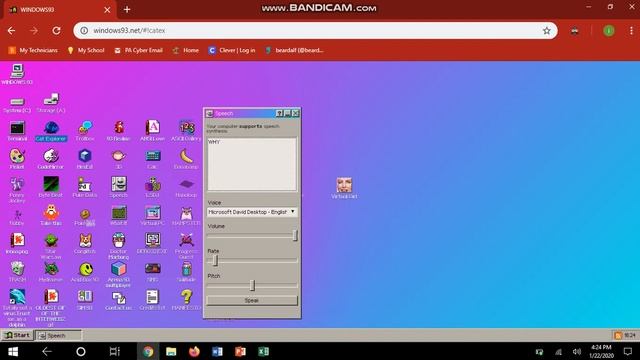Open the Cat Explorer desktop icon
Screen dimensions: 640x360
click(x=51, y=131)
